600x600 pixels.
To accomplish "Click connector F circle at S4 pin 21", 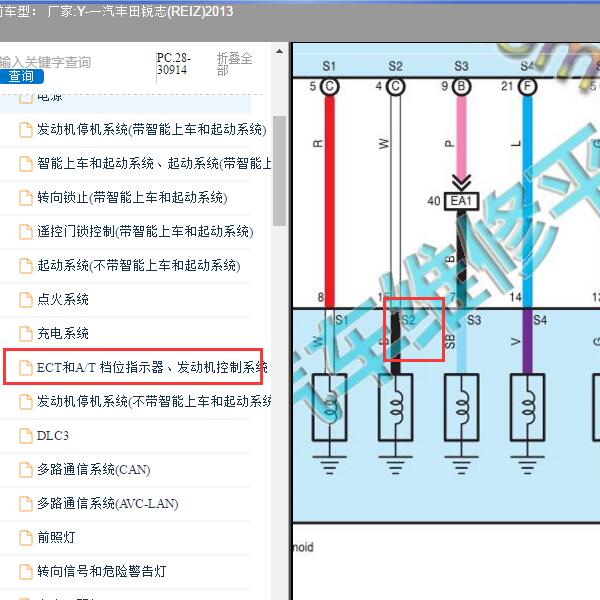I will click(528, 86).
